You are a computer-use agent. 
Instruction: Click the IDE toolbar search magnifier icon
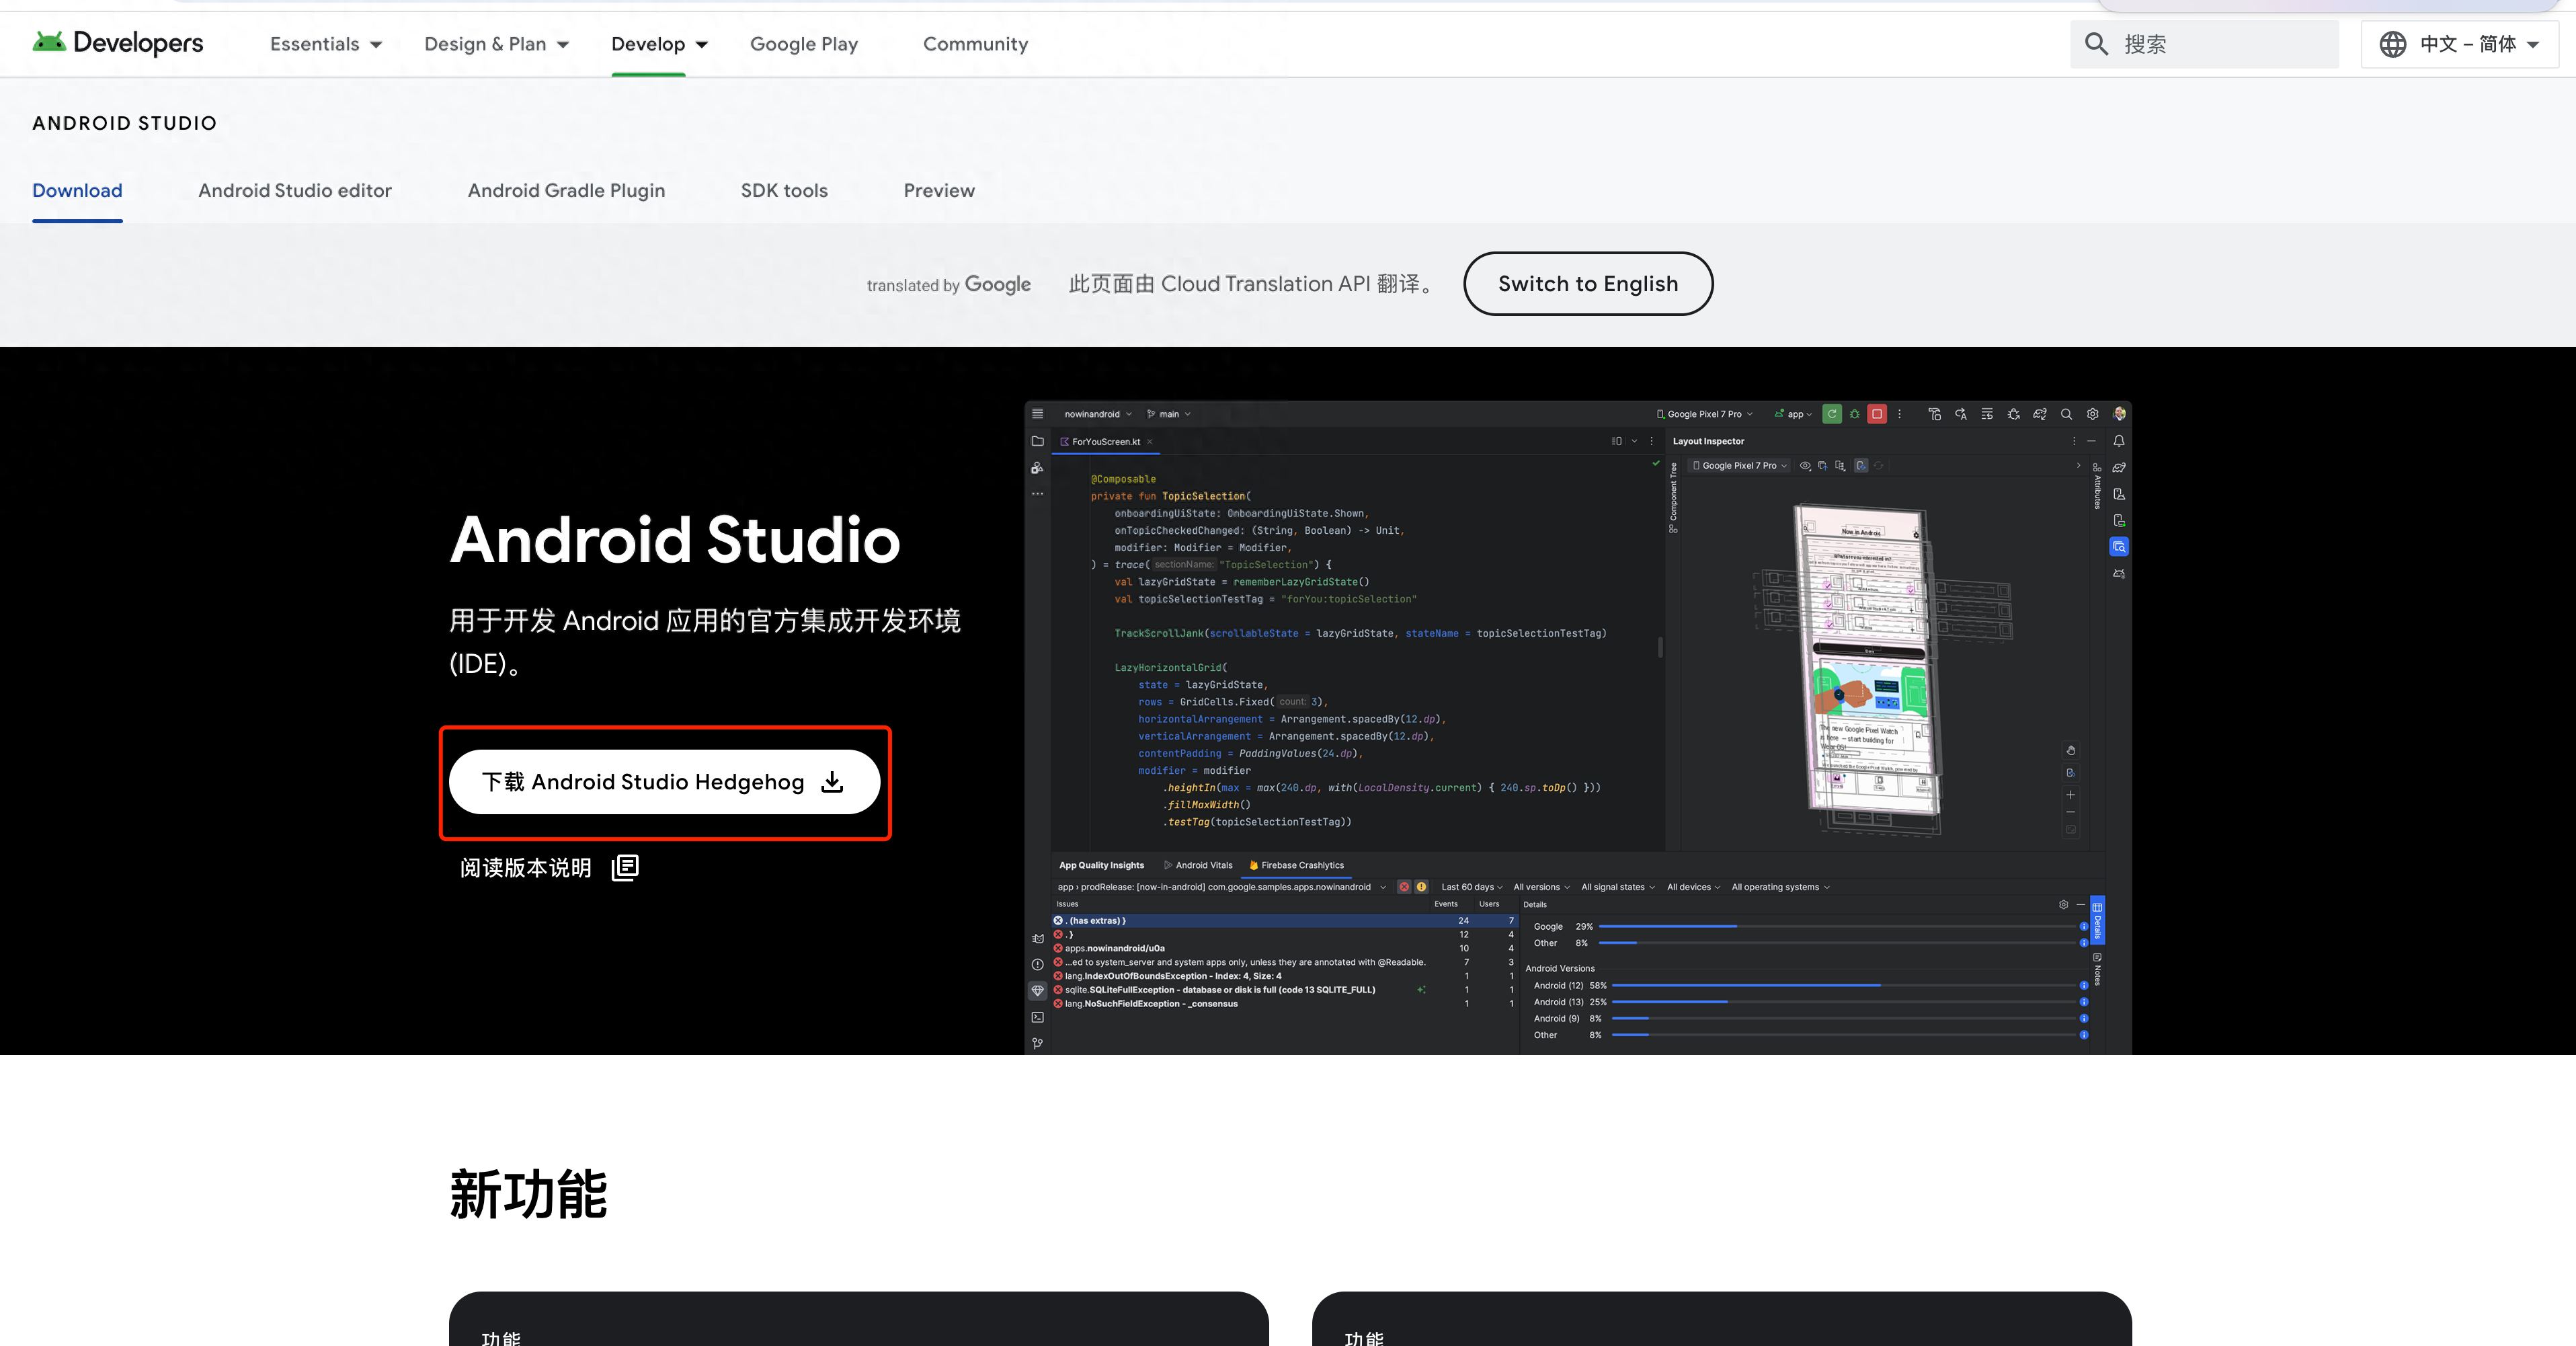click(2066, 414)
